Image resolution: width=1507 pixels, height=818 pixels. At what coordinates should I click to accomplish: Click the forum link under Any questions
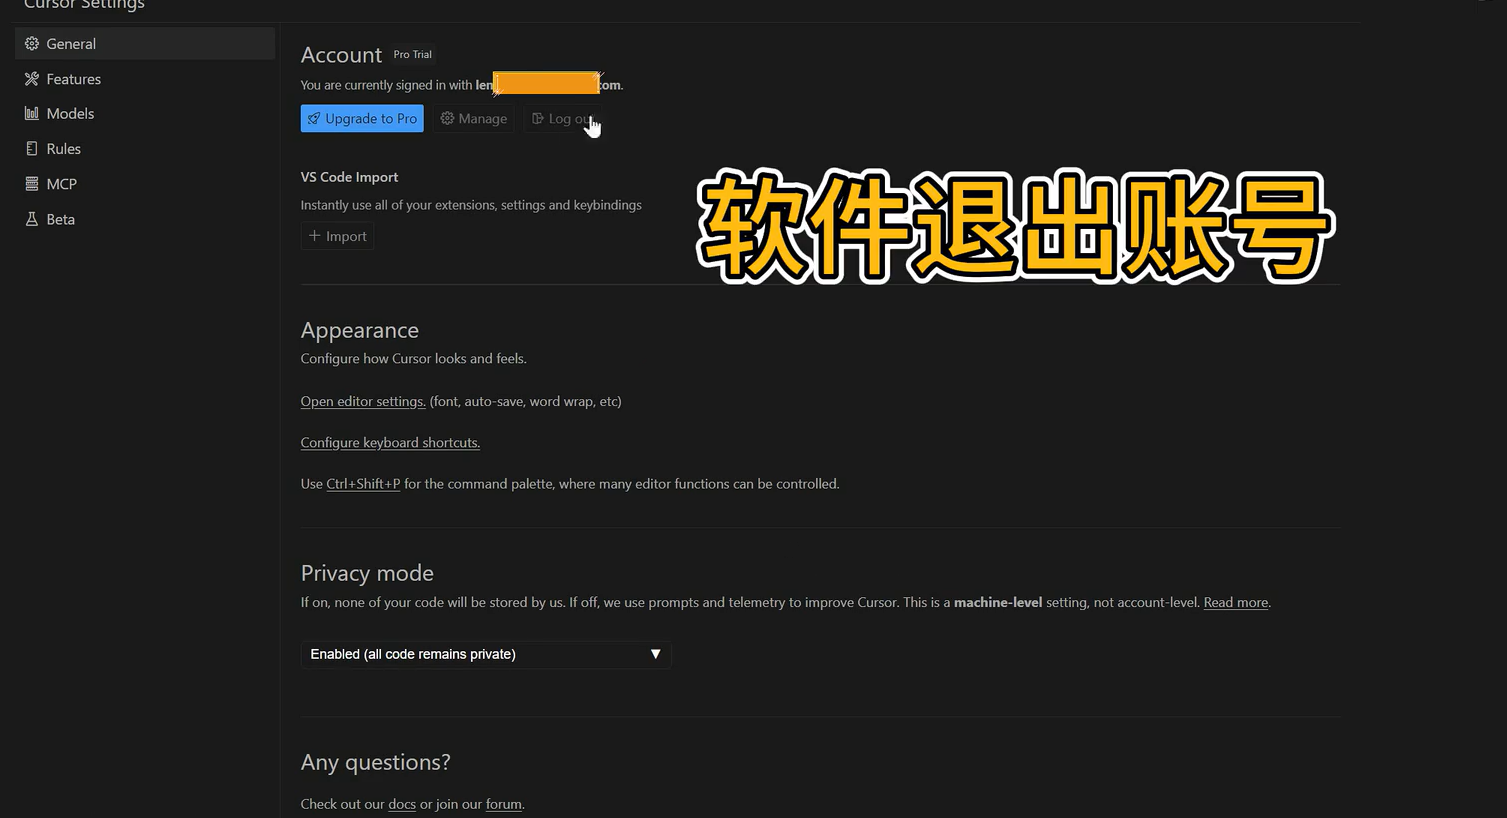point(503,804)
